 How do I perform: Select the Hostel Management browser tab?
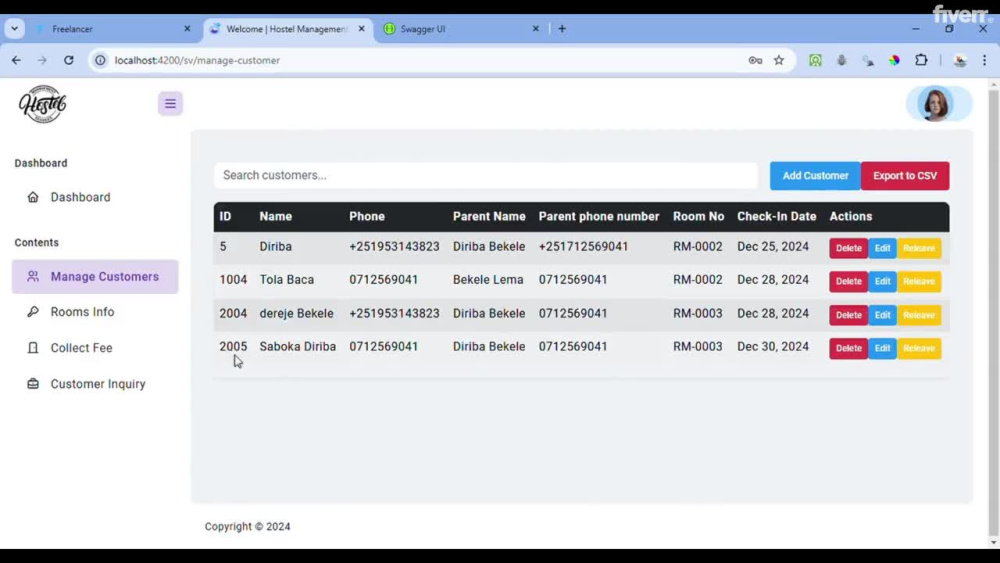tap(287, 29)
